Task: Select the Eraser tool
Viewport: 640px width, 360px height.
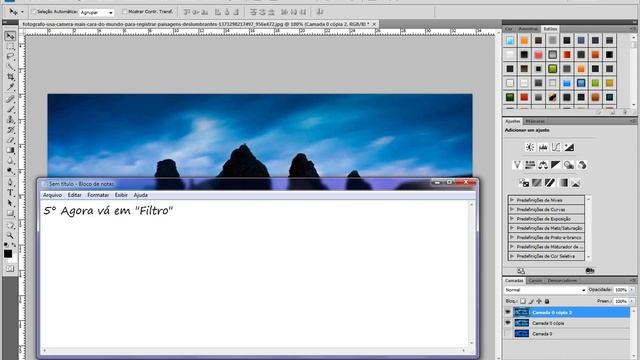Action: (10, 140)
